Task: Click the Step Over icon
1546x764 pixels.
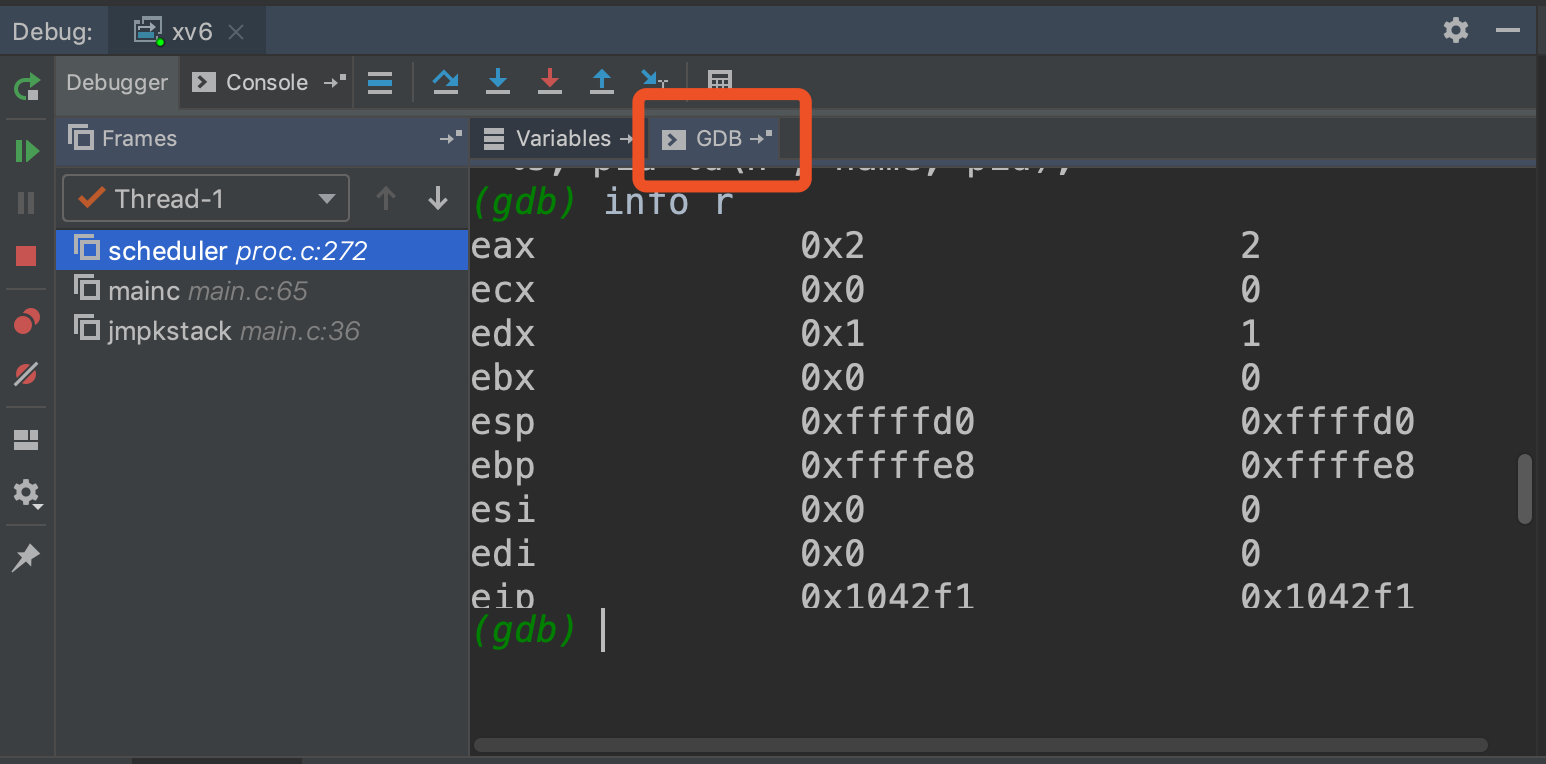Action: click(445, 82)
